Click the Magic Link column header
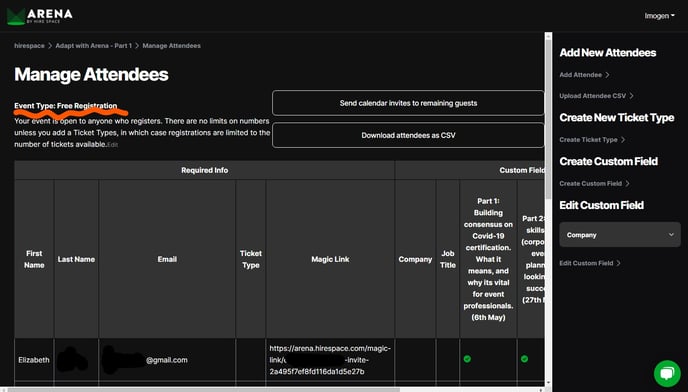 330,259
